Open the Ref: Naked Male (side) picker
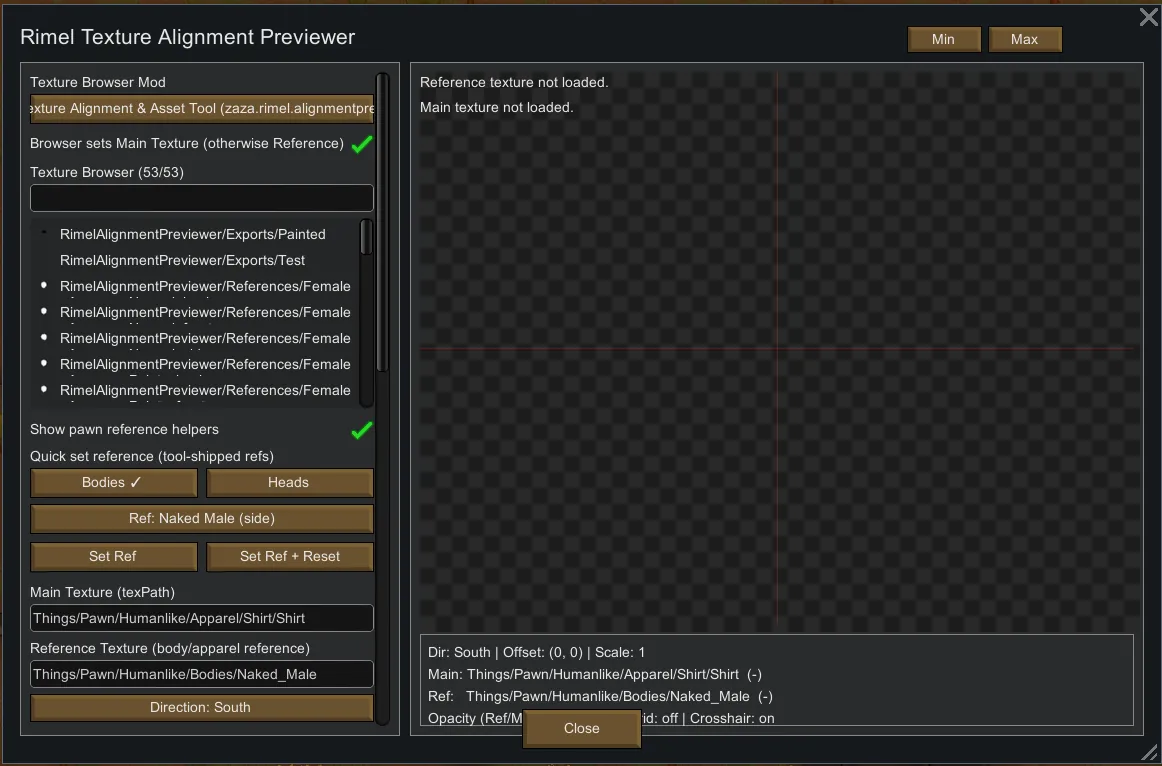Viewport: 1162px width, 766px height. point(201,519)
